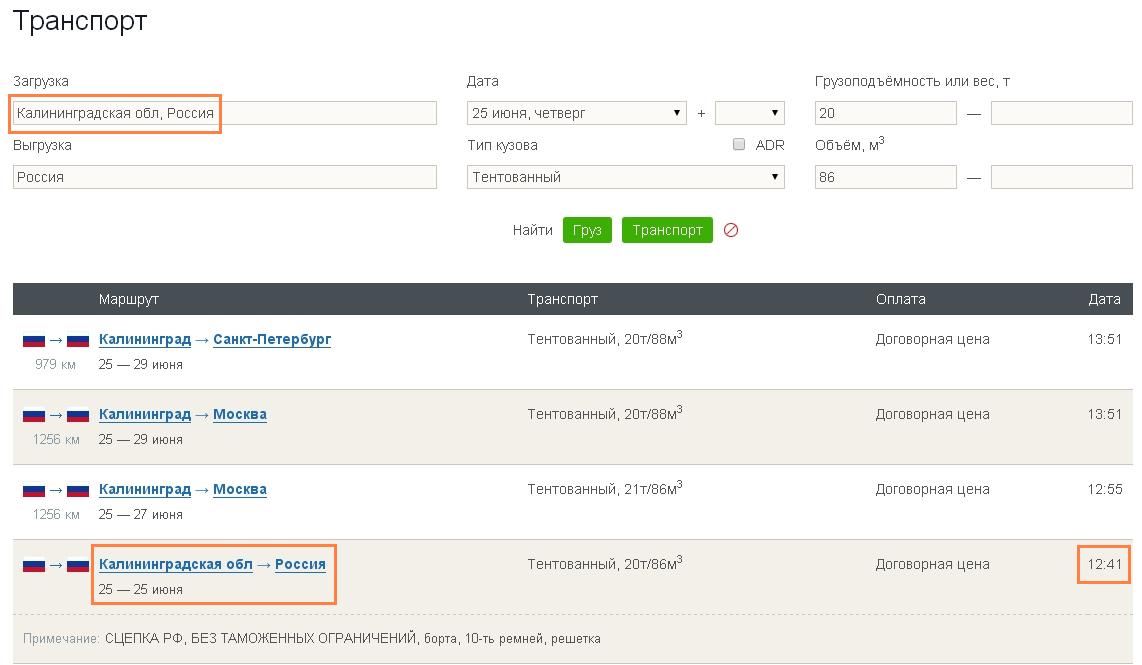Click the Загрузка location input field

(x=225, y=113)
